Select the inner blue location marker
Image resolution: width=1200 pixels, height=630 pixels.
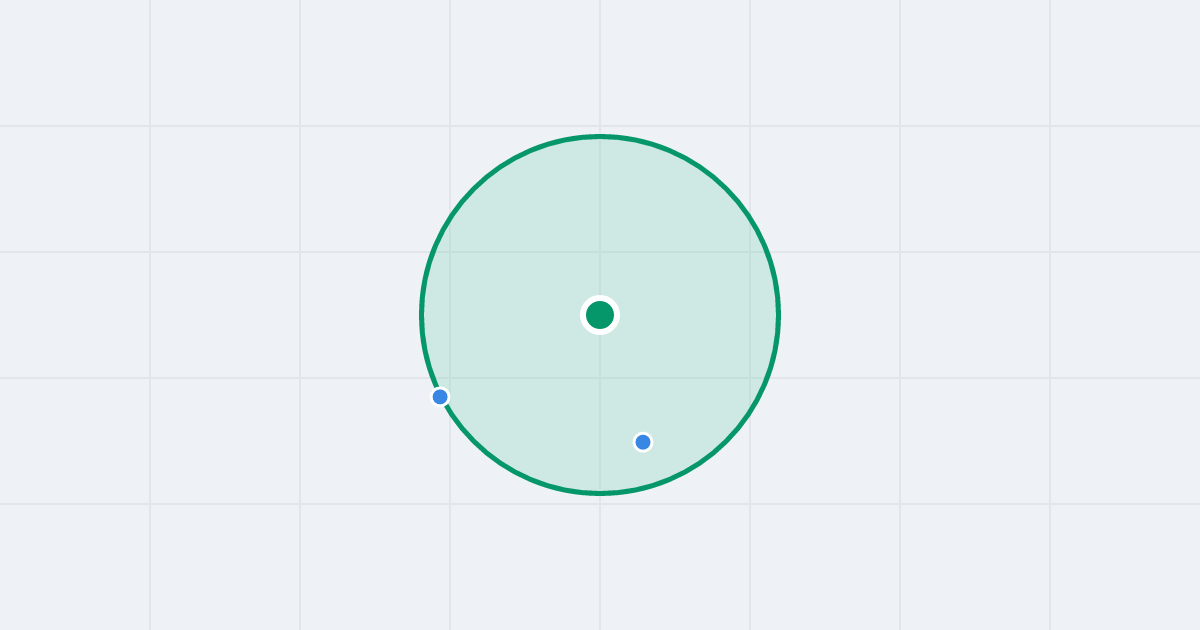click(643, 442)
